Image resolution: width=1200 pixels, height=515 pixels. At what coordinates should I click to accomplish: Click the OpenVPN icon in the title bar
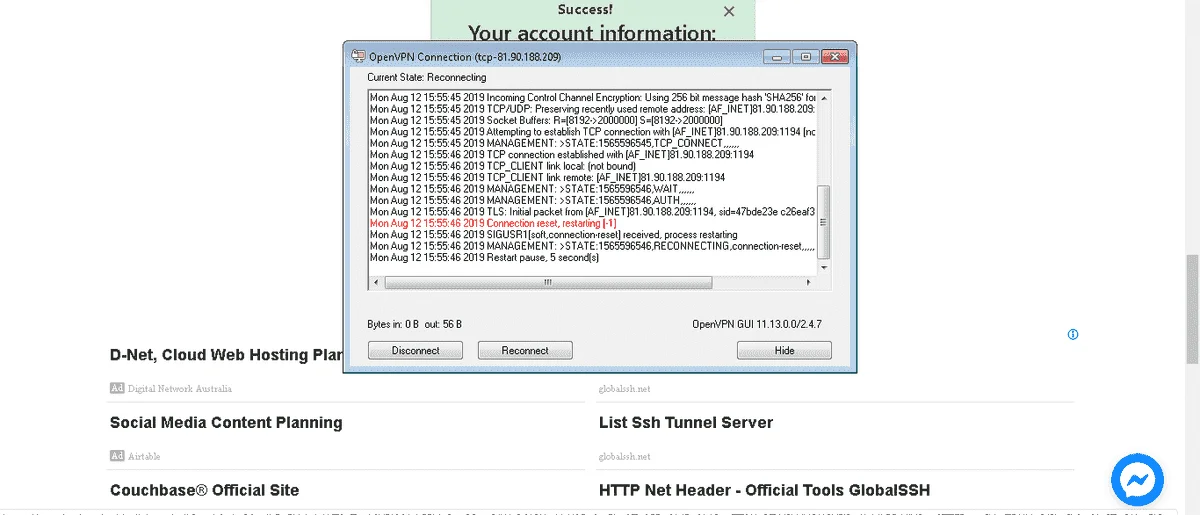(x=358, y=57)
